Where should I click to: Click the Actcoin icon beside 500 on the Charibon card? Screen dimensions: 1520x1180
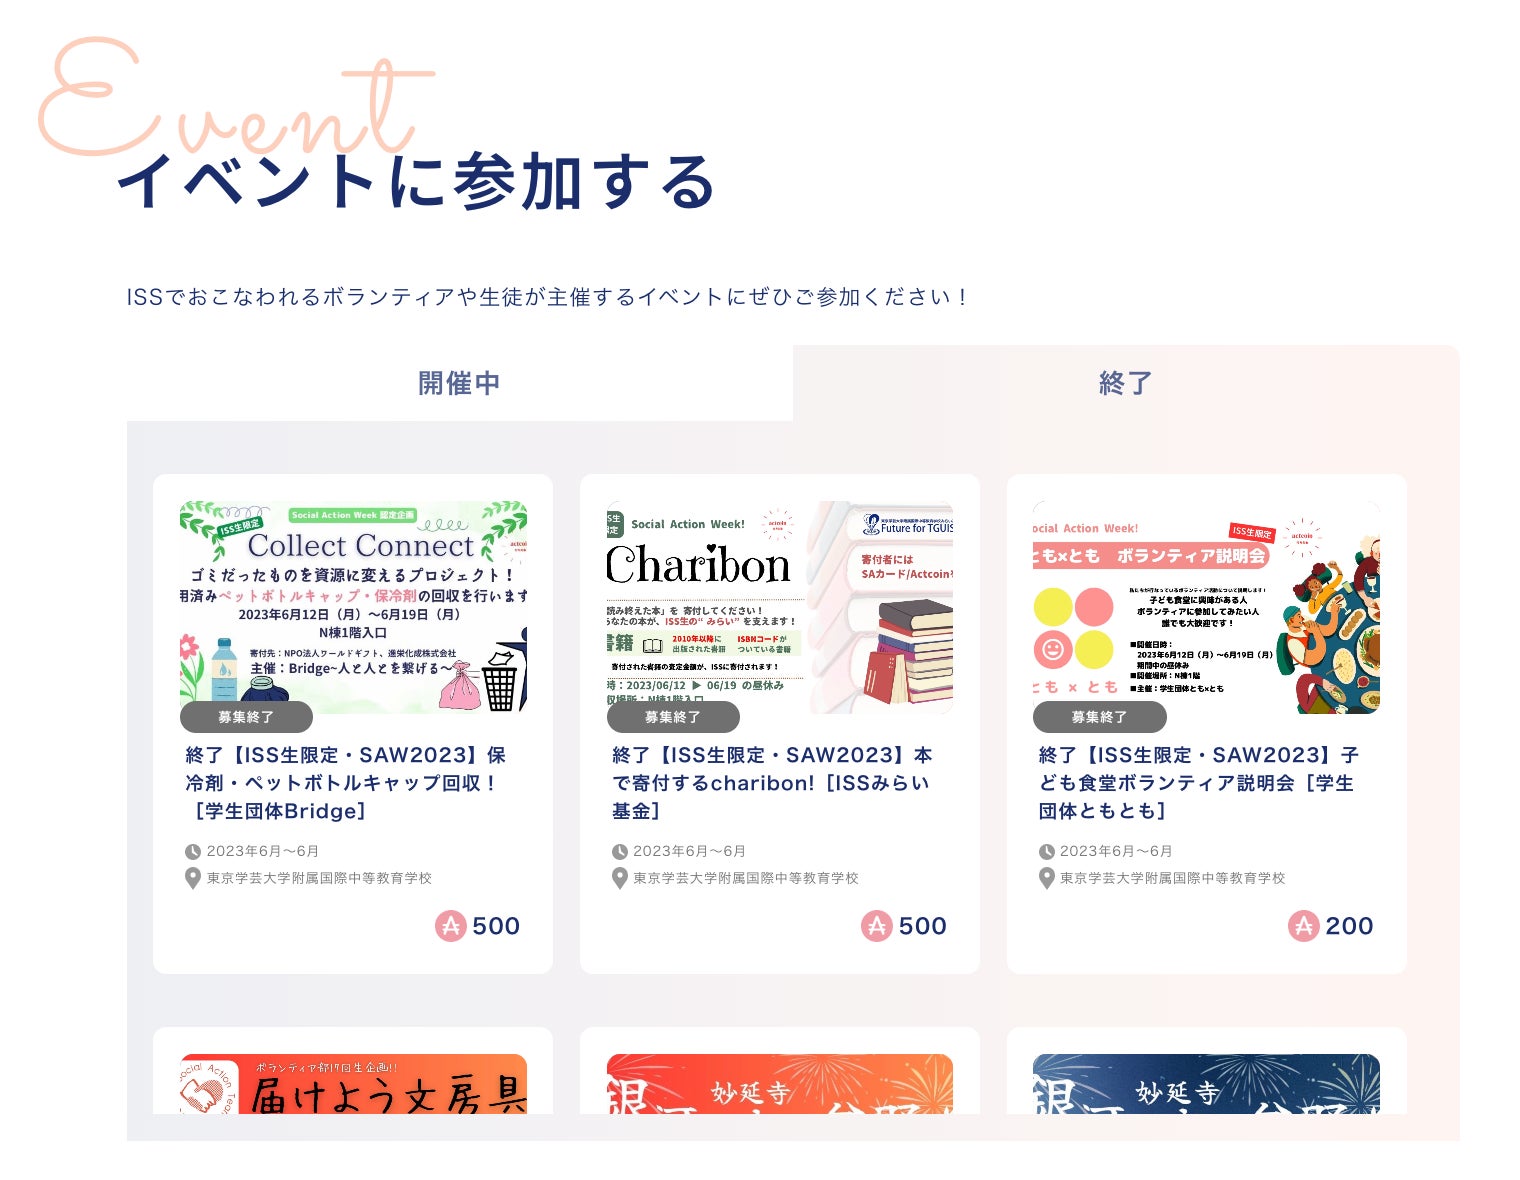(x=877, y=926)
